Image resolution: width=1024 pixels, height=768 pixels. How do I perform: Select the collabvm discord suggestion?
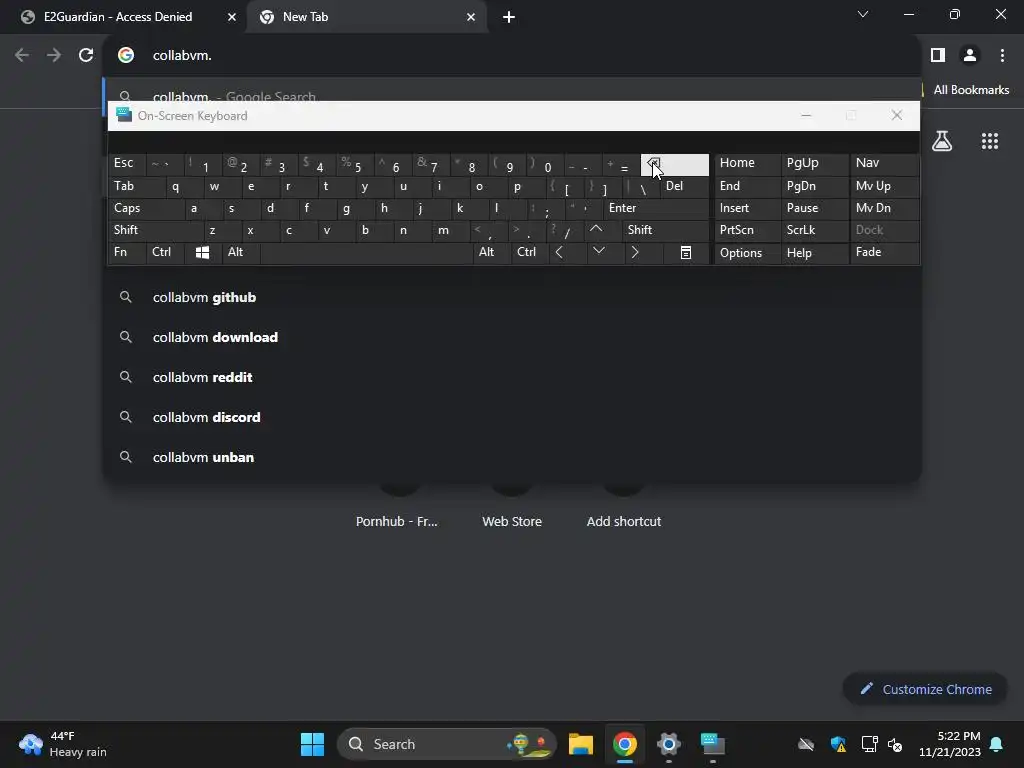511,417
